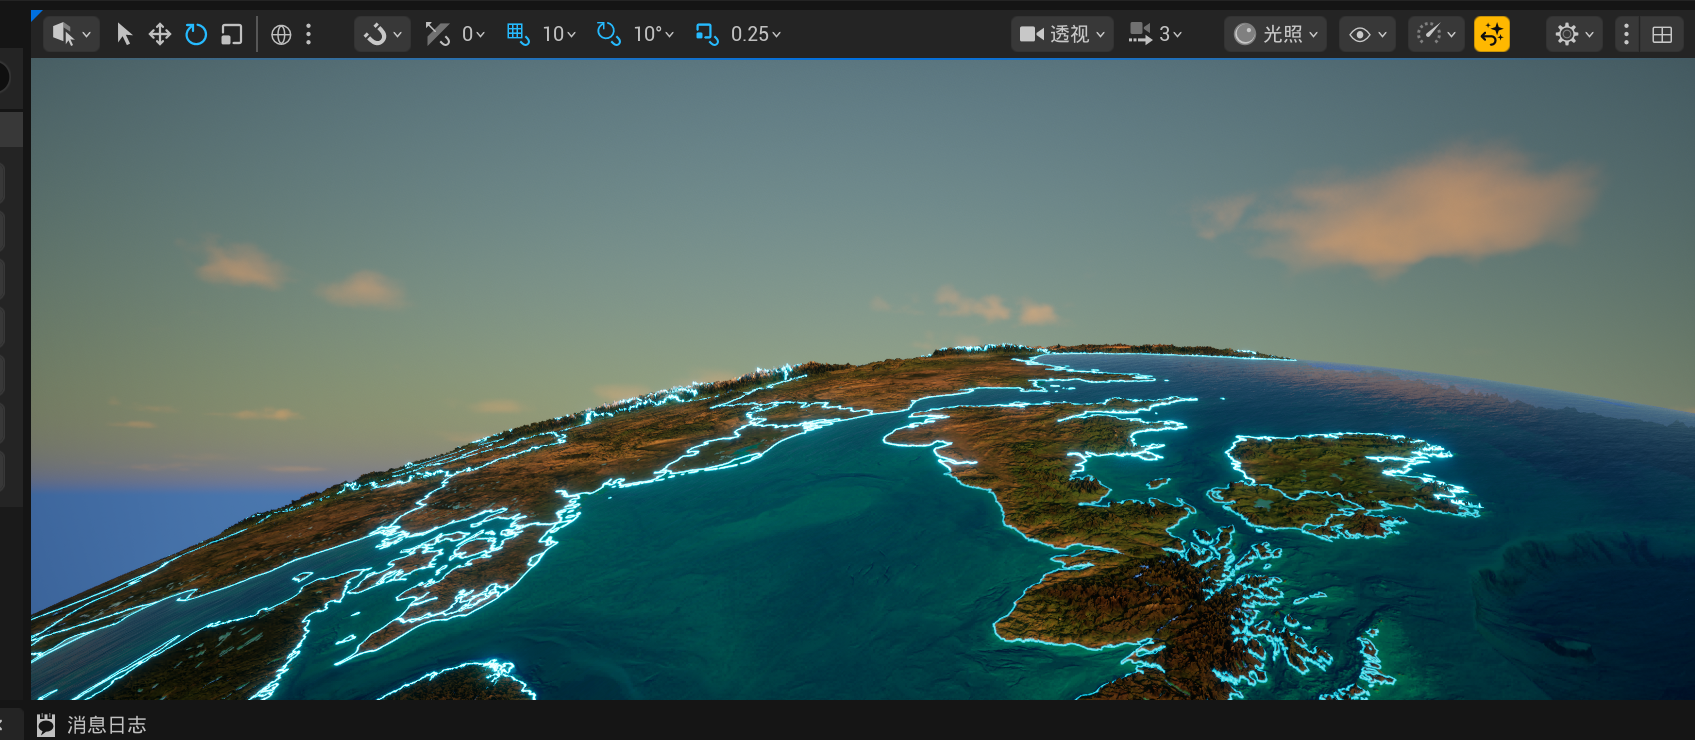Activate the scale tool
The width and height of the screenshot is (1695, 740).
232,34
